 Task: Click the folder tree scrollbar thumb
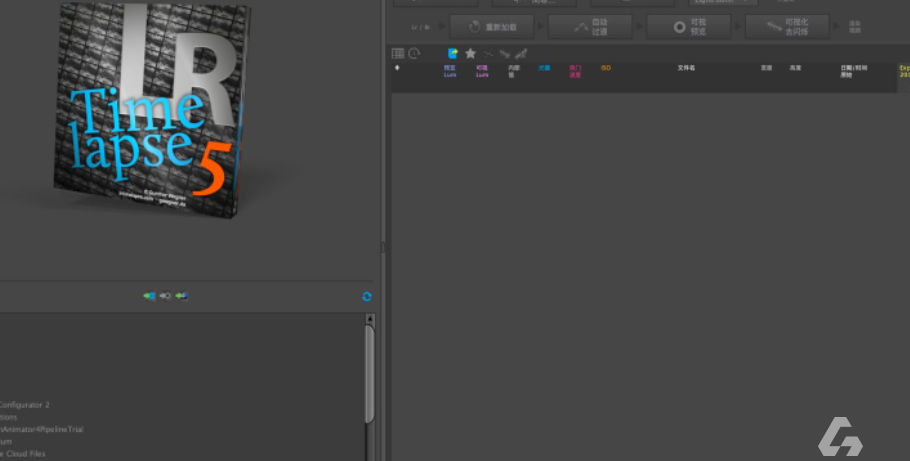pyautogui.click(x=370, y=374)
